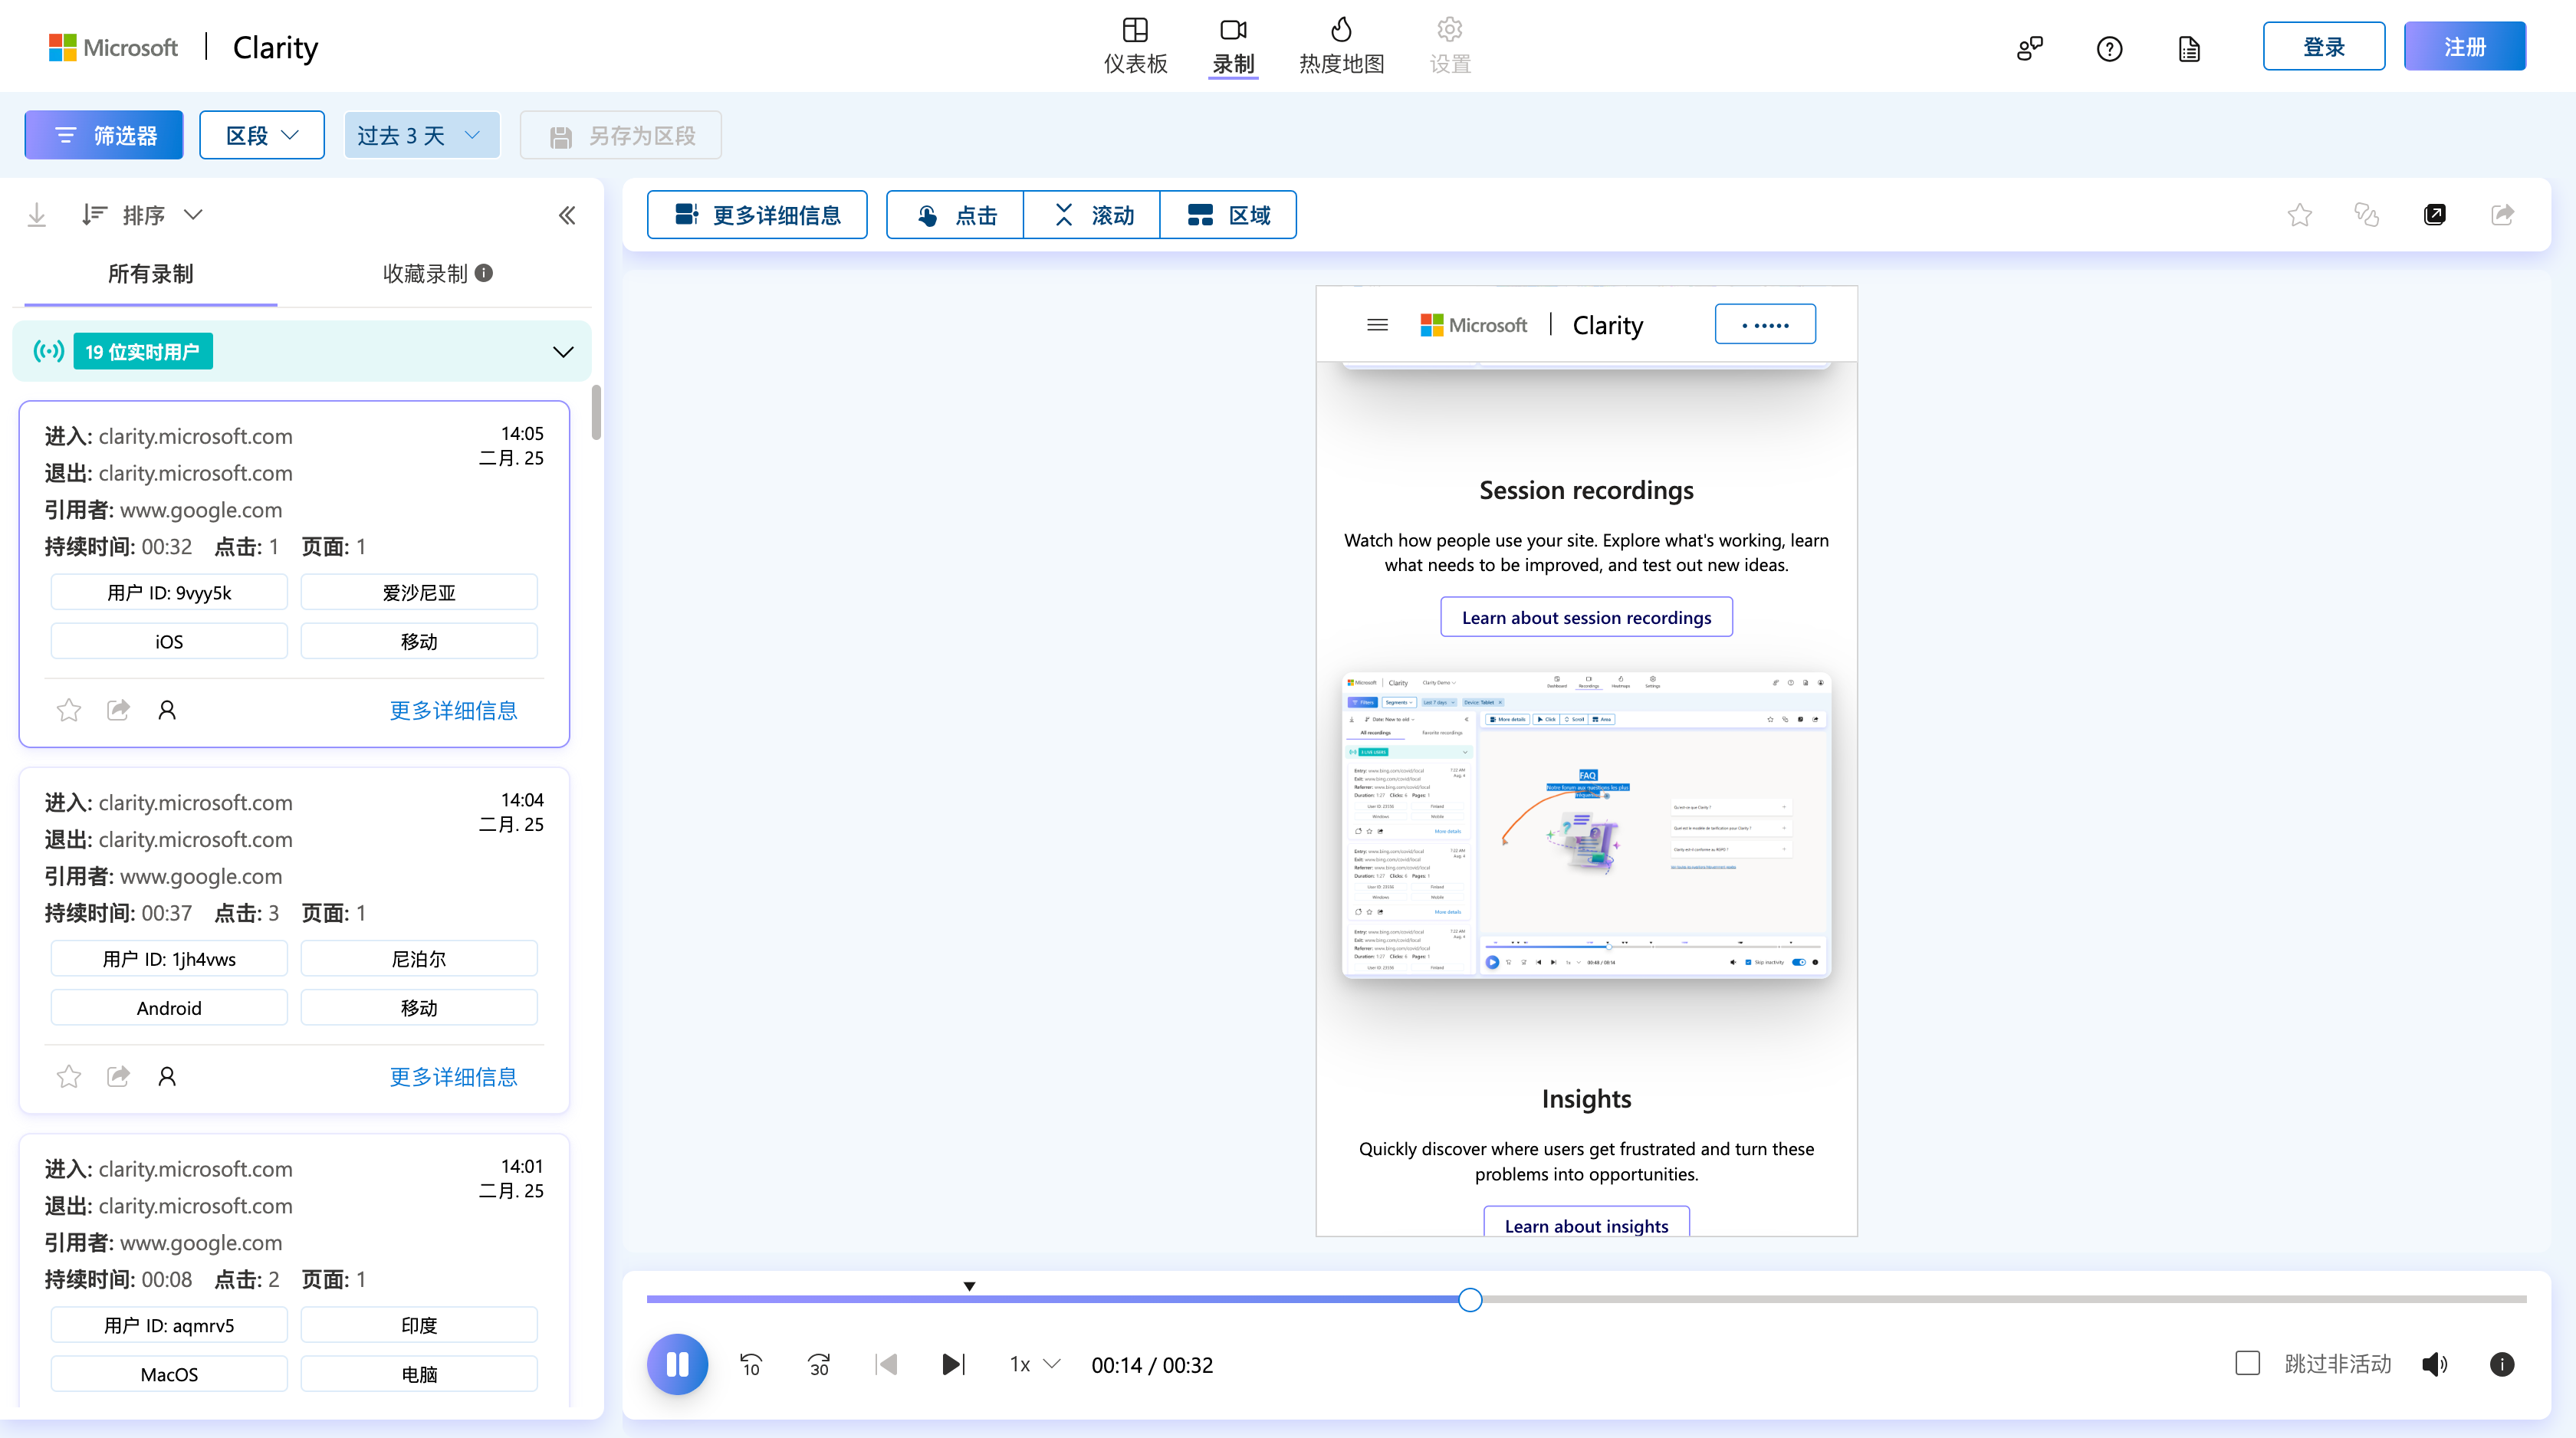Favorite the recording from user 9vyy5k

click(x=69, y=710)
